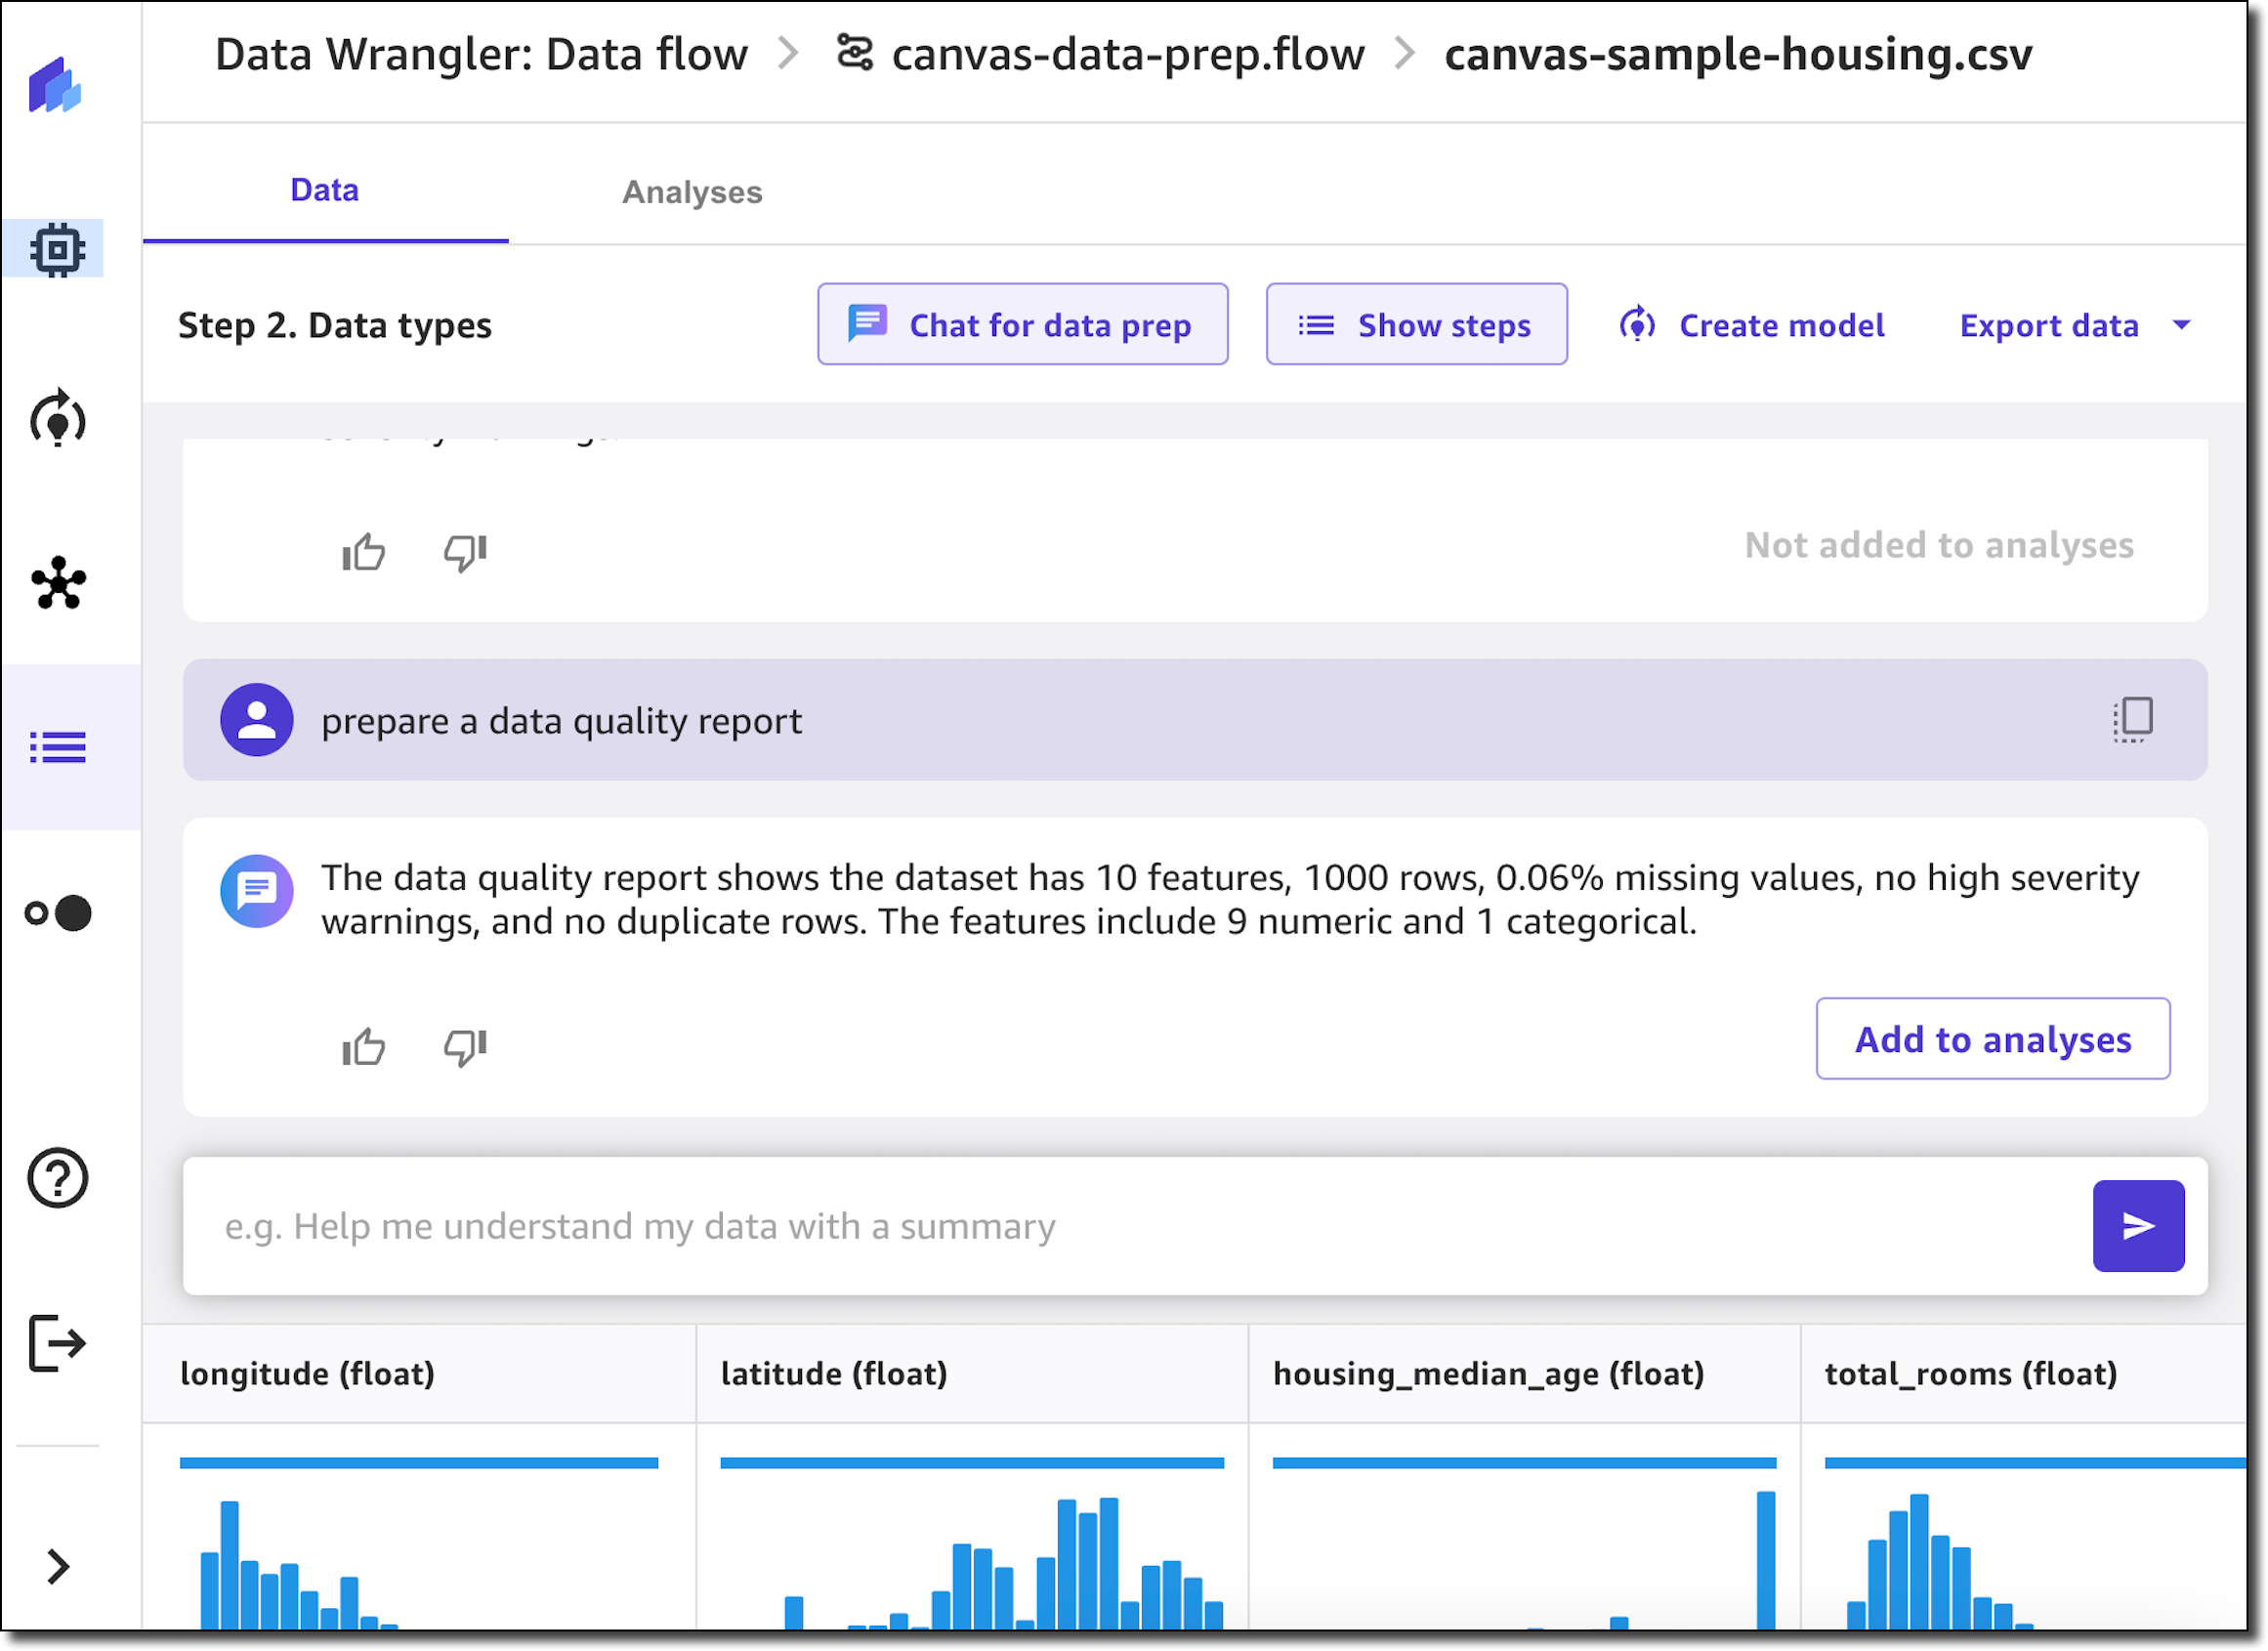
Task: Click the SageMaker Canvas logo icon
Action: (x=55, y=86)
